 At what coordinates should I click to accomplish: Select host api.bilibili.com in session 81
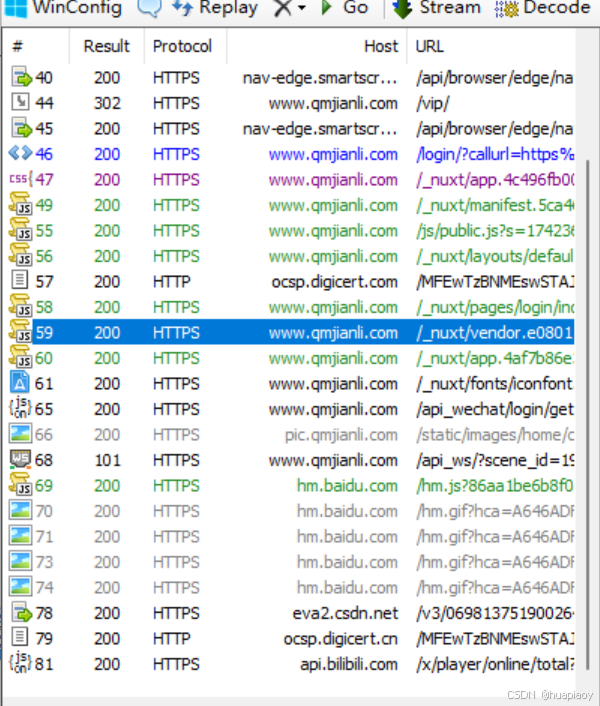point(349,664)
